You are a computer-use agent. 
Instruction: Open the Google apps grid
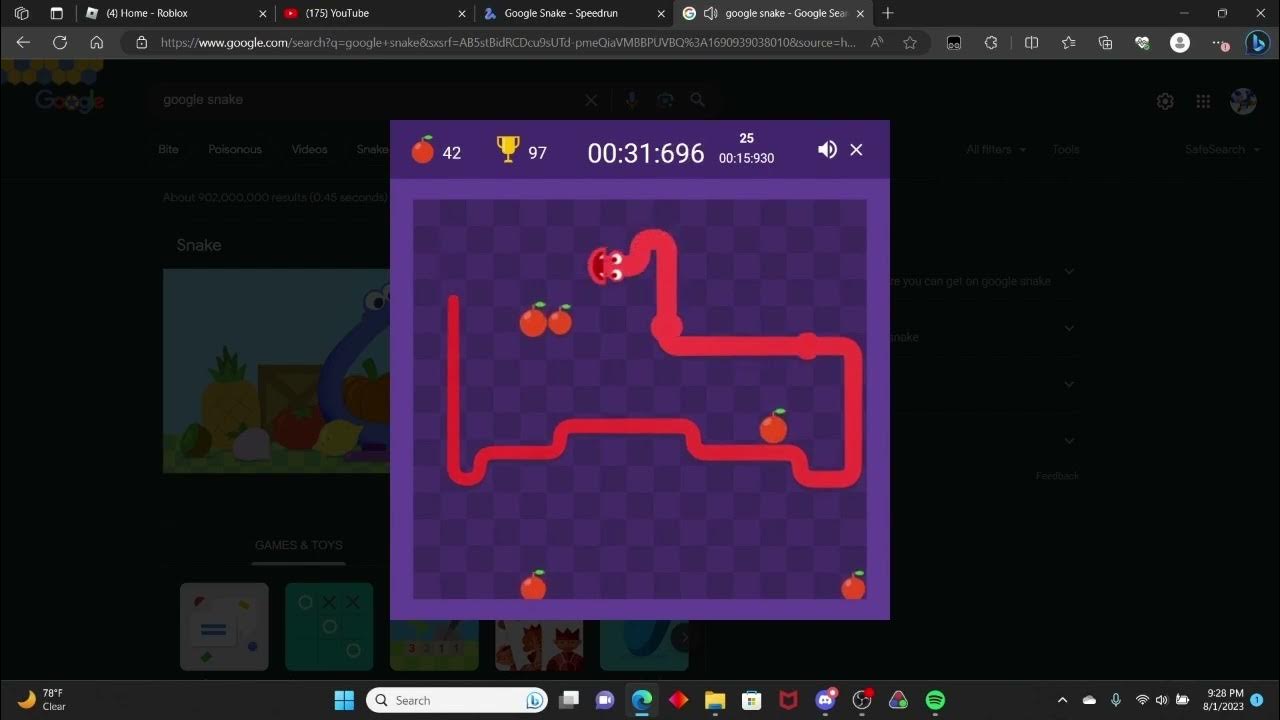pyautogui.click(x=1203, y=101)
